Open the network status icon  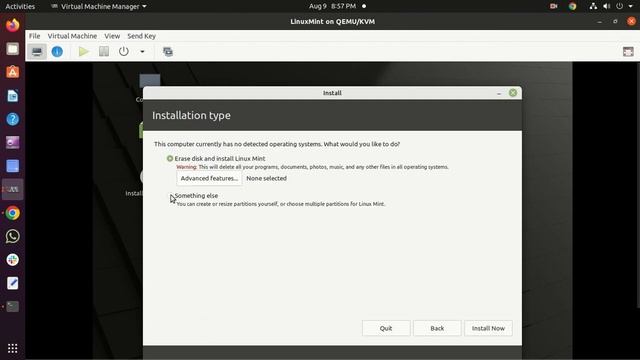pyautogui.click(x=593, y=6)
